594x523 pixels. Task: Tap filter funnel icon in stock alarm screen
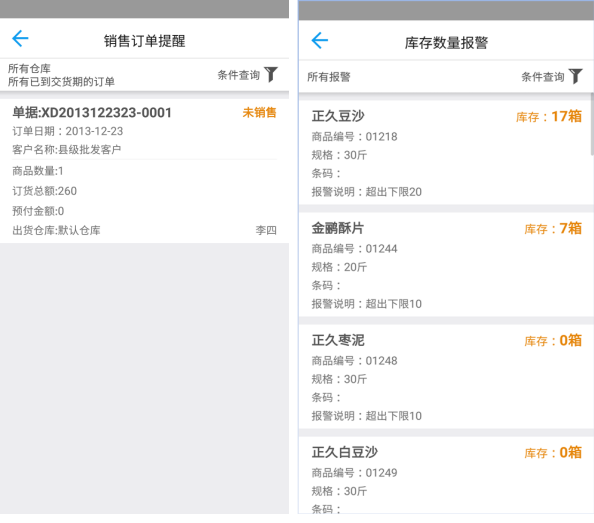pos(575,76)
